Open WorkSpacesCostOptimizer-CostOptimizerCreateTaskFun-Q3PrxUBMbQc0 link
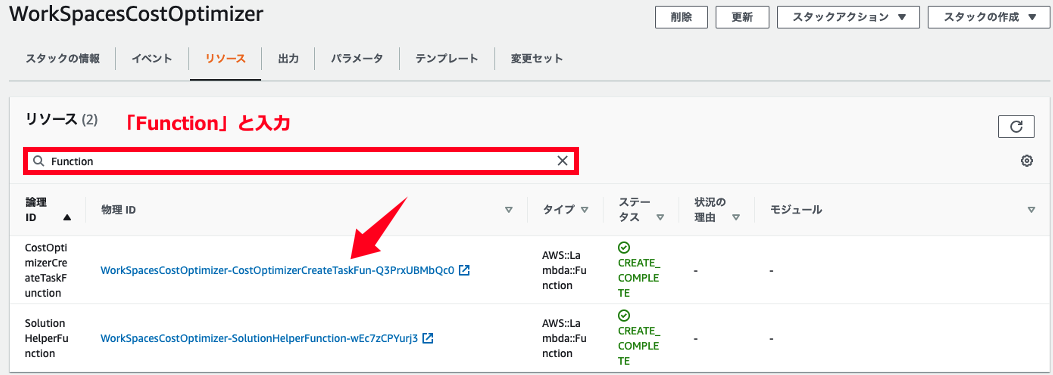 (x=277, y=270)
